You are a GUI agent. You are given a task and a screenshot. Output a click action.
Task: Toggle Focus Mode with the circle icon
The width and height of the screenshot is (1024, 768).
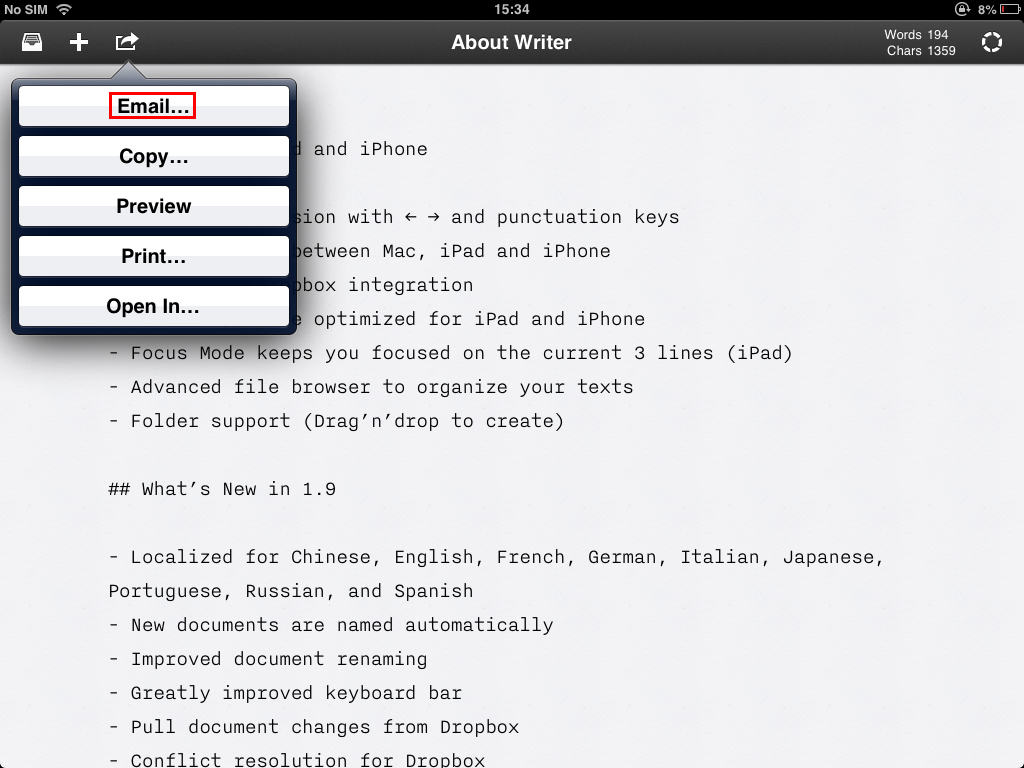pos(991,42)
